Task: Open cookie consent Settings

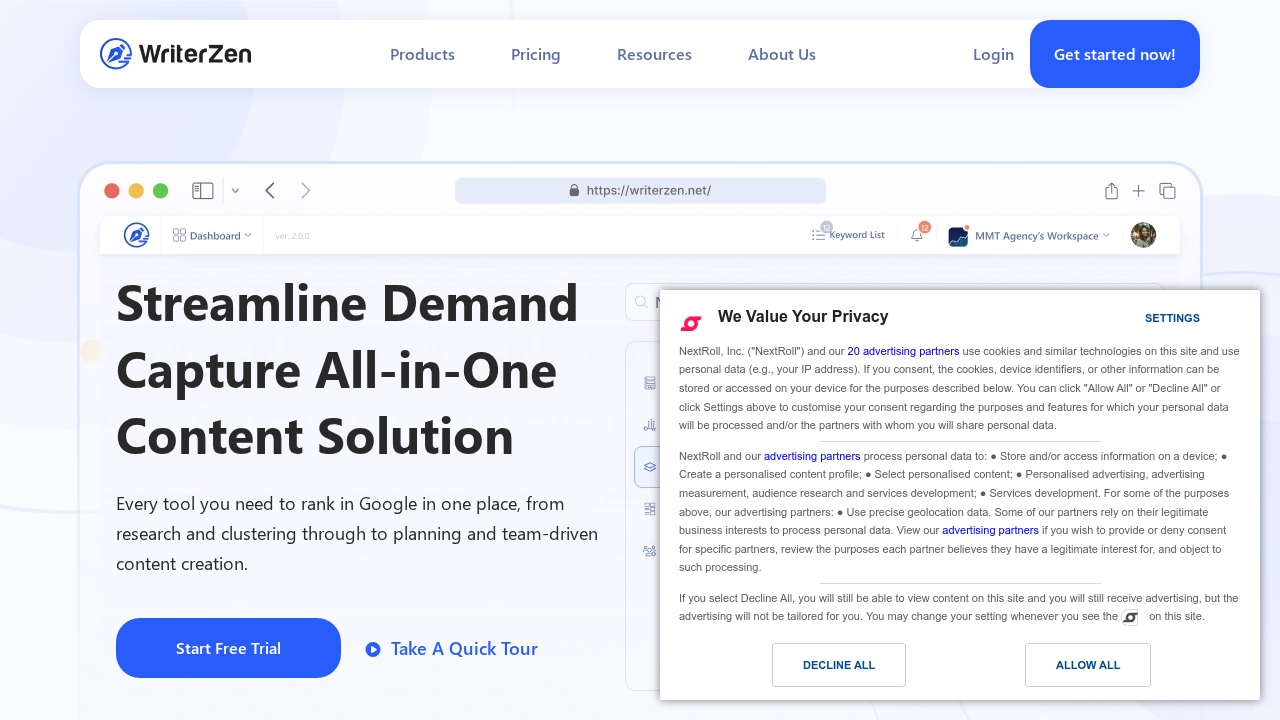Action: coord(1171,318)
